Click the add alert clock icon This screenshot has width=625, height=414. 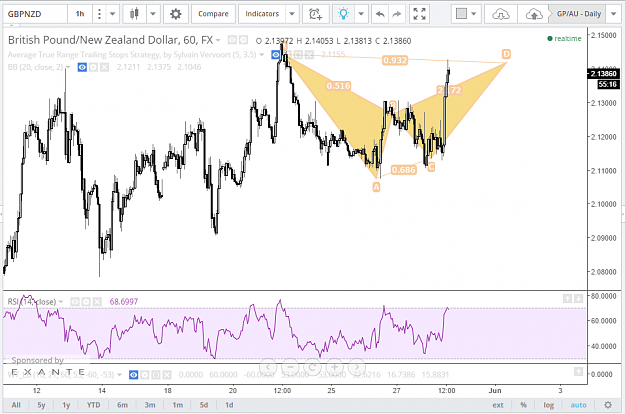pyautogui.click(x=315, y=14)
